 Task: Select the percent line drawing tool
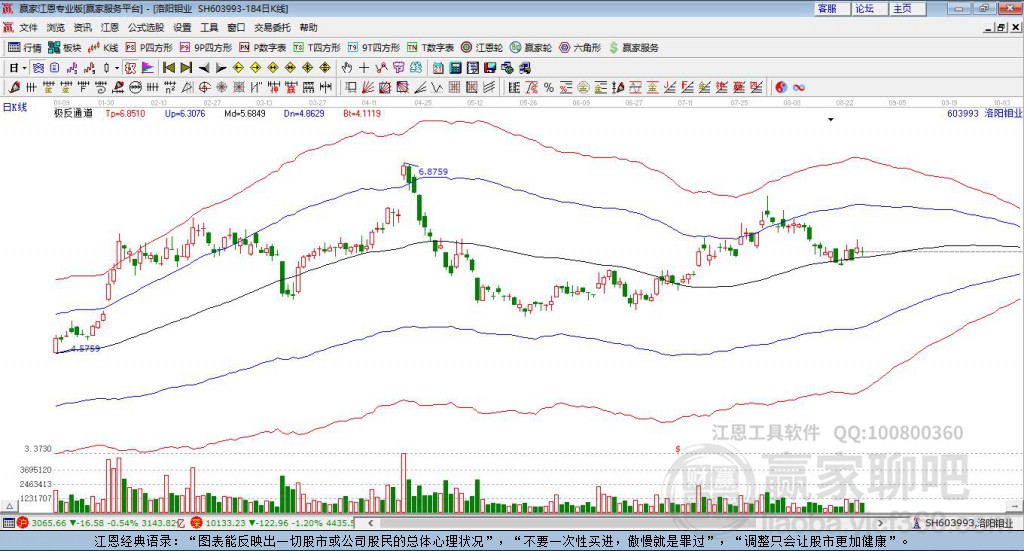pos(549,87)
